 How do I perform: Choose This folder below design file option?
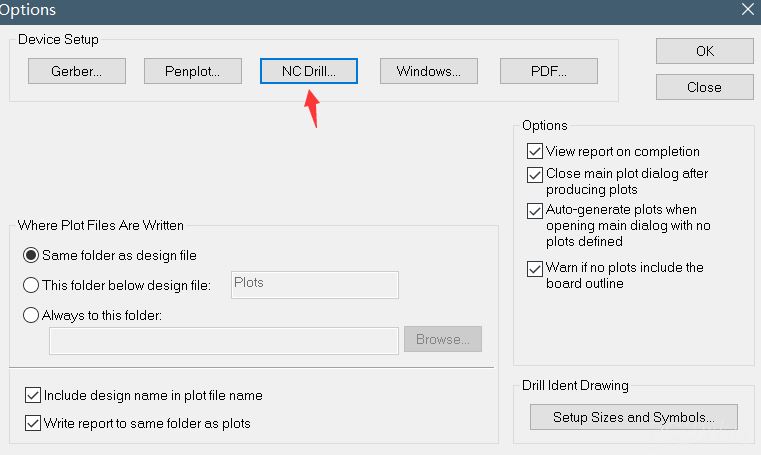coord(31,285)
